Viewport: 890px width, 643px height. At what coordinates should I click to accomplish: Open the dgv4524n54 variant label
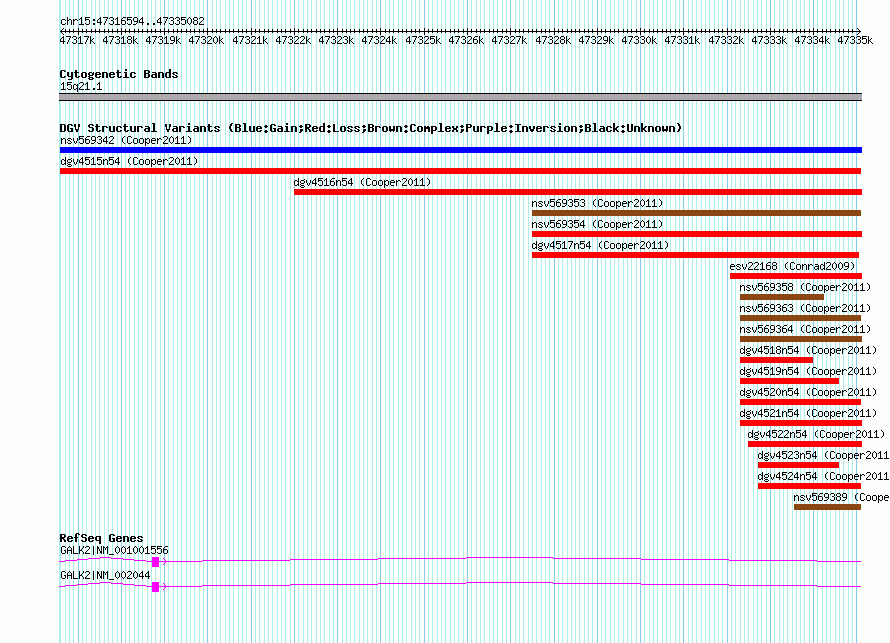tap(823, 476)
